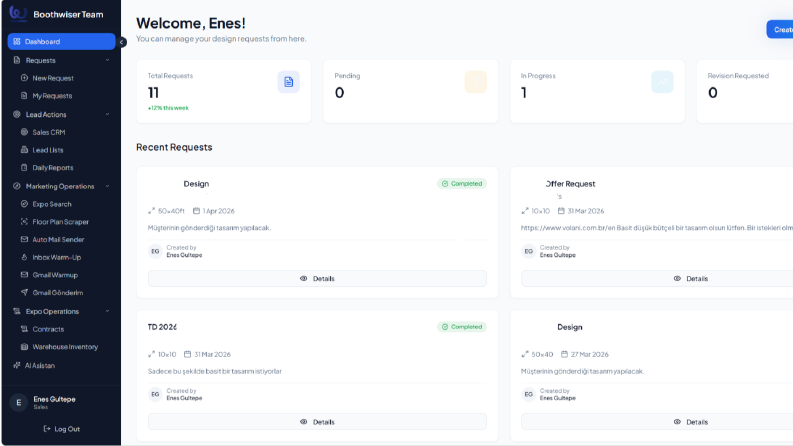
Task: Collapse the Requests section chevron
Action: click(107, 60)
